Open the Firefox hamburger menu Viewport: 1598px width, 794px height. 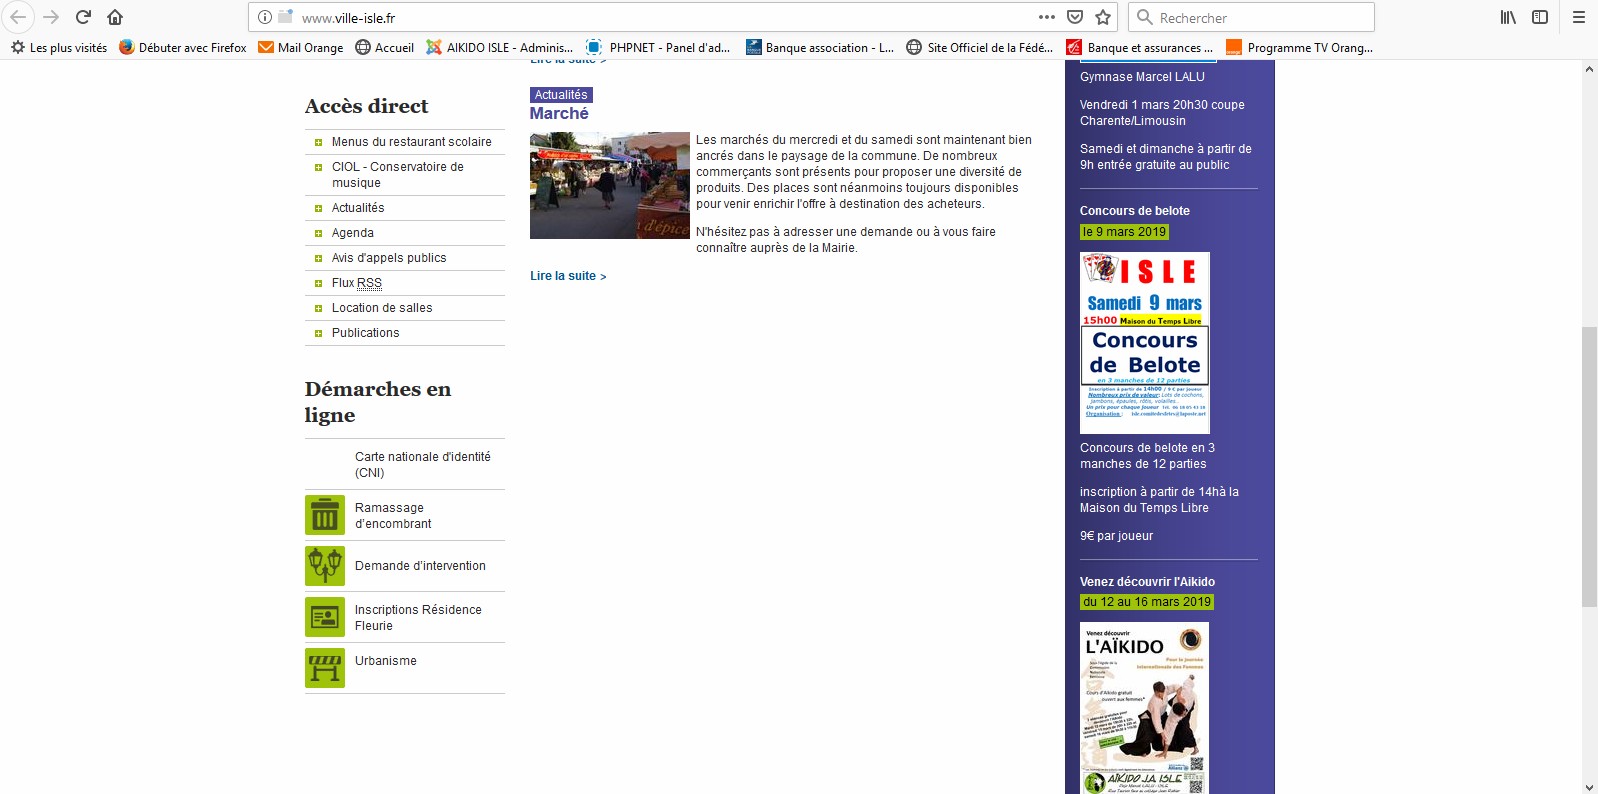[x=1579, y=17]
